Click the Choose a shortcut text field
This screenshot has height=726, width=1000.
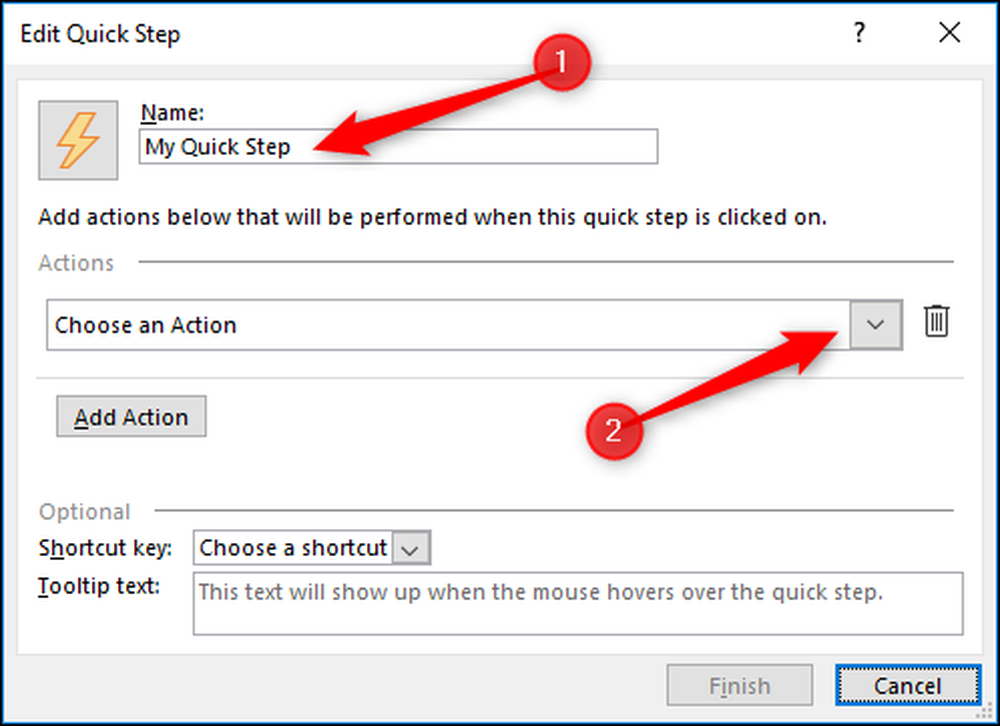(292, 548)
